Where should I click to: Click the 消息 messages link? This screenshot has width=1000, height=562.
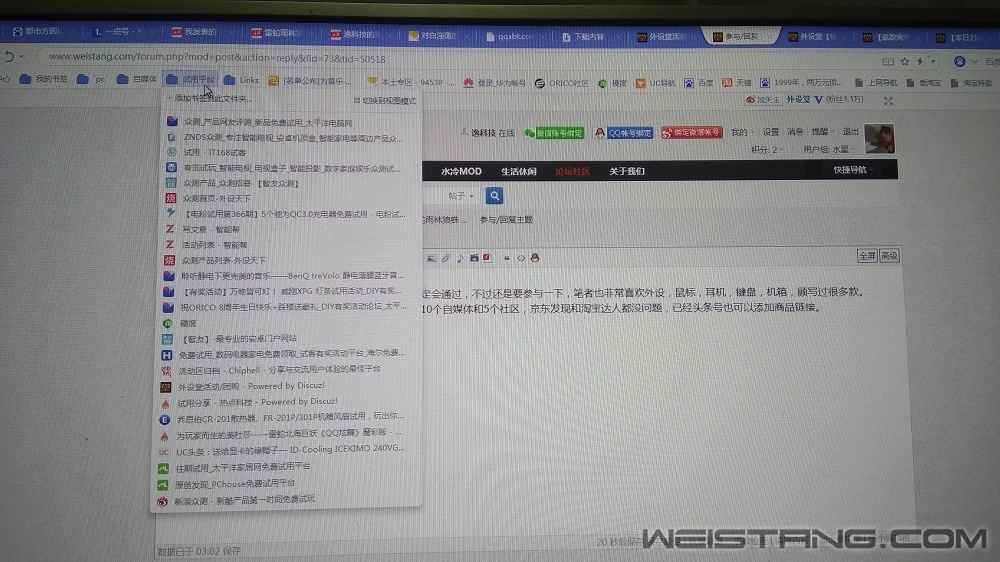coord(795,132)
